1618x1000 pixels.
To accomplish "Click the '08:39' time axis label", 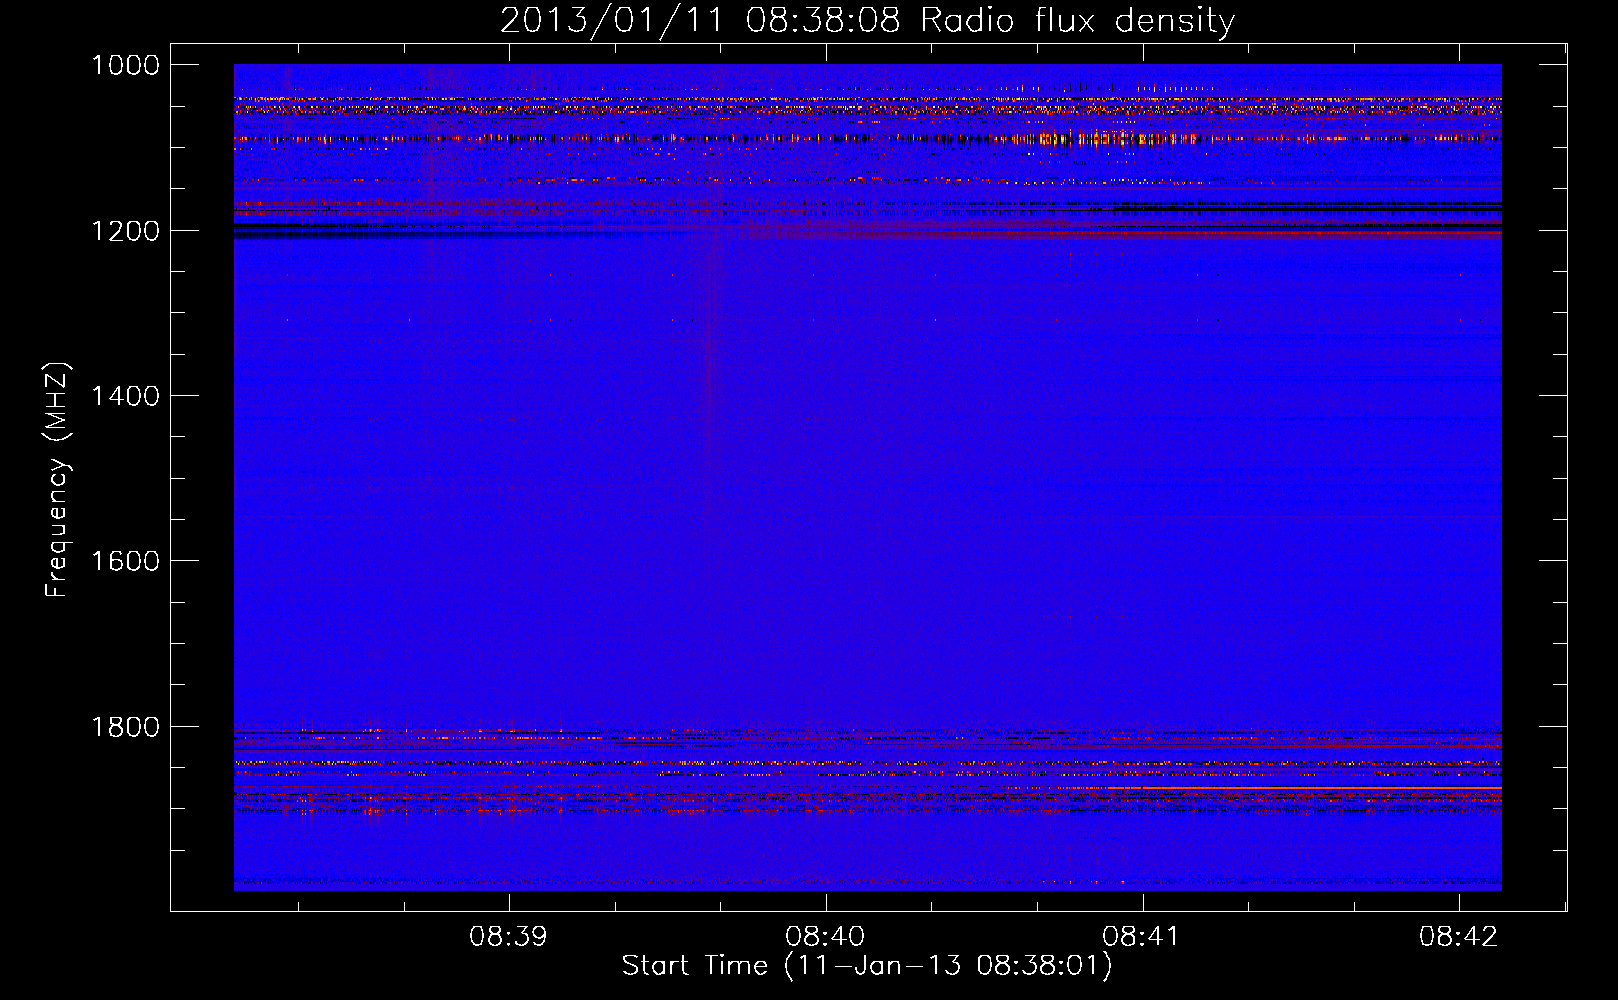I will [509, 936].
